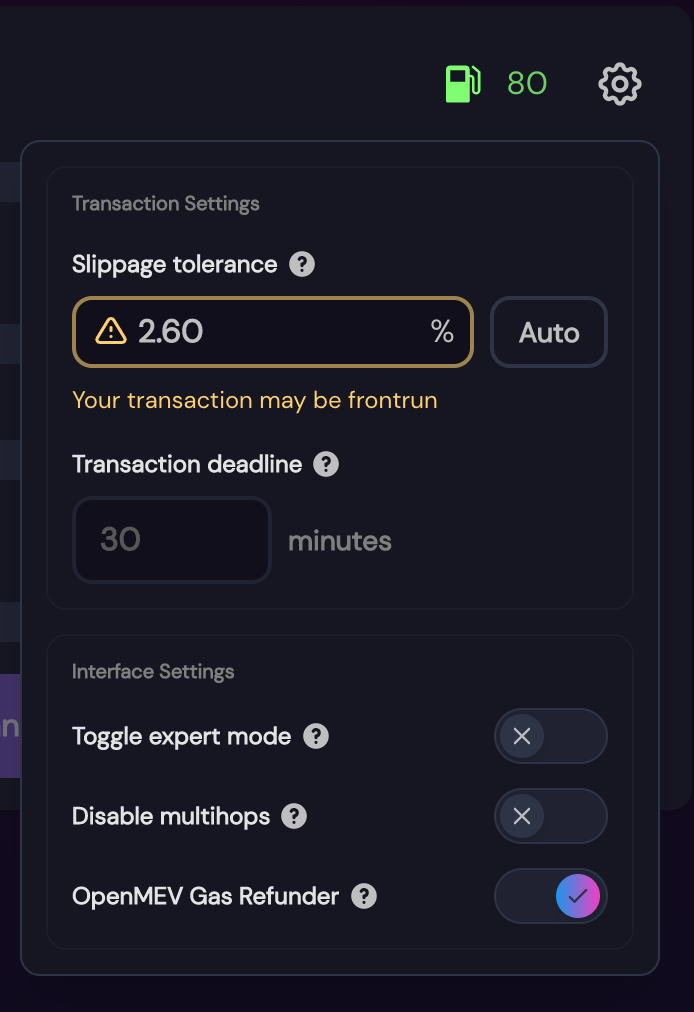Viewport: 694px width, 1012px height.
Task: Switch off the OpenMEV Gas Refunder toggle
Action: point(551,896)
